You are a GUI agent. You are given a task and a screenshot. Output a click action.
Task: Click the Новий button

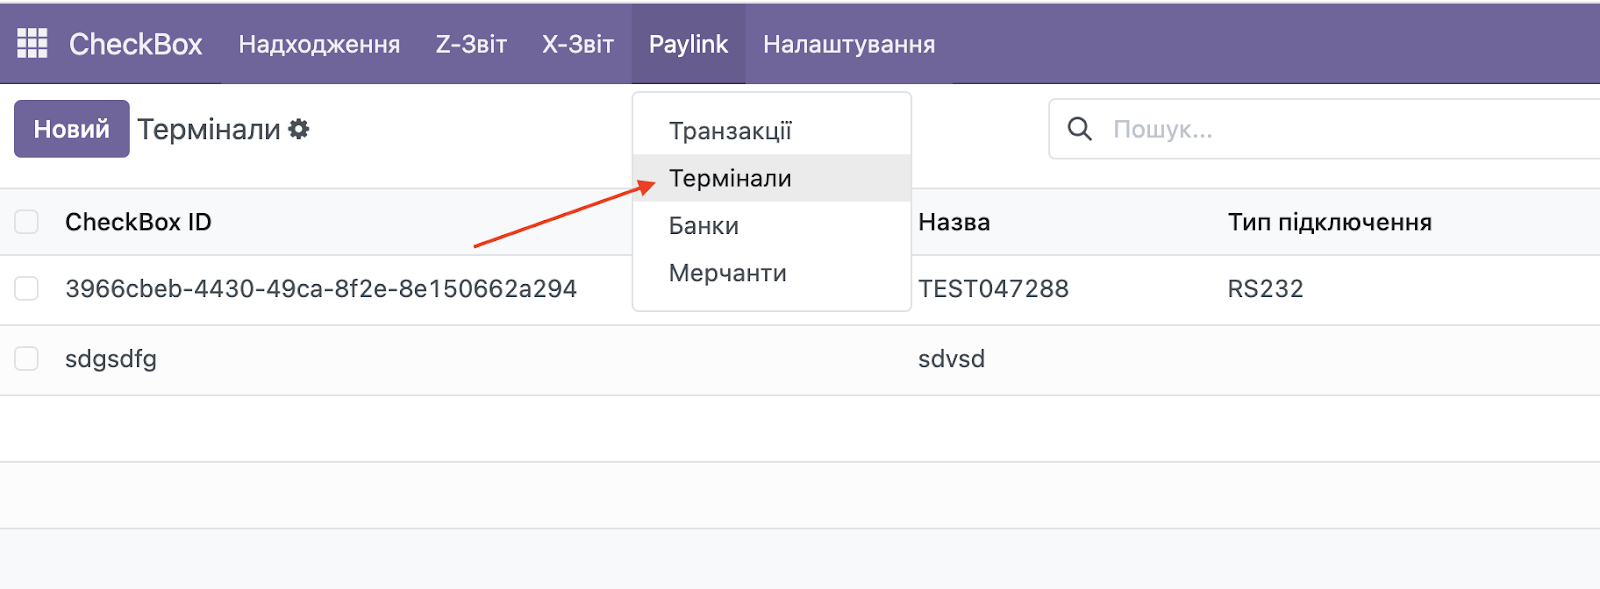coord(71,129)
